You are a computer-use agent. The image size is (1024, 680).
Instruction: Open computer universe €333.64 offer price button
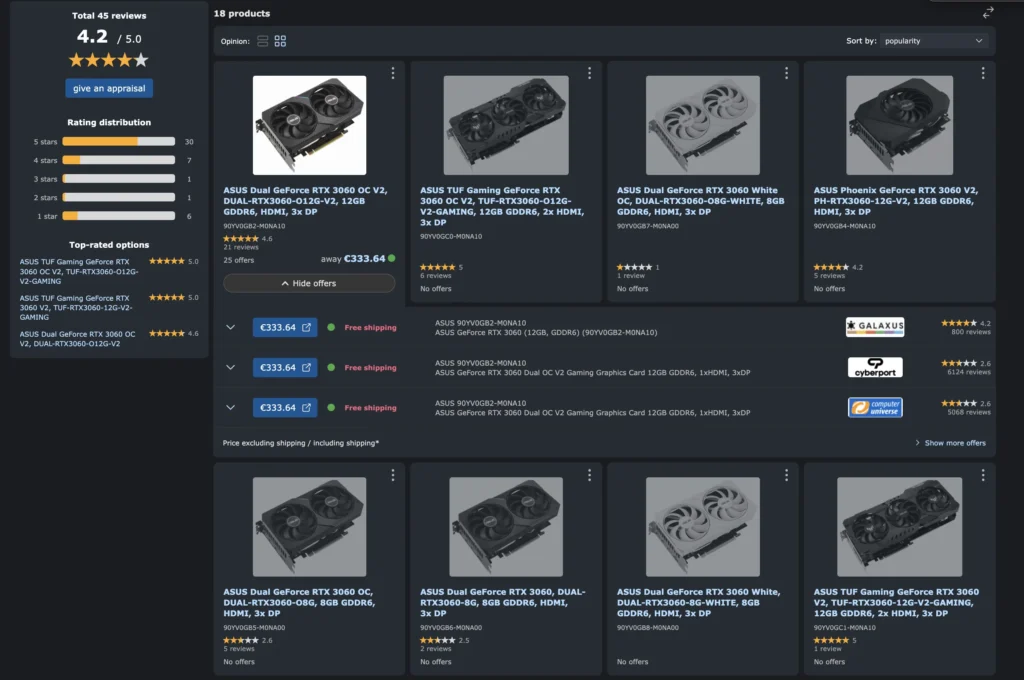[x=285, y=408]
